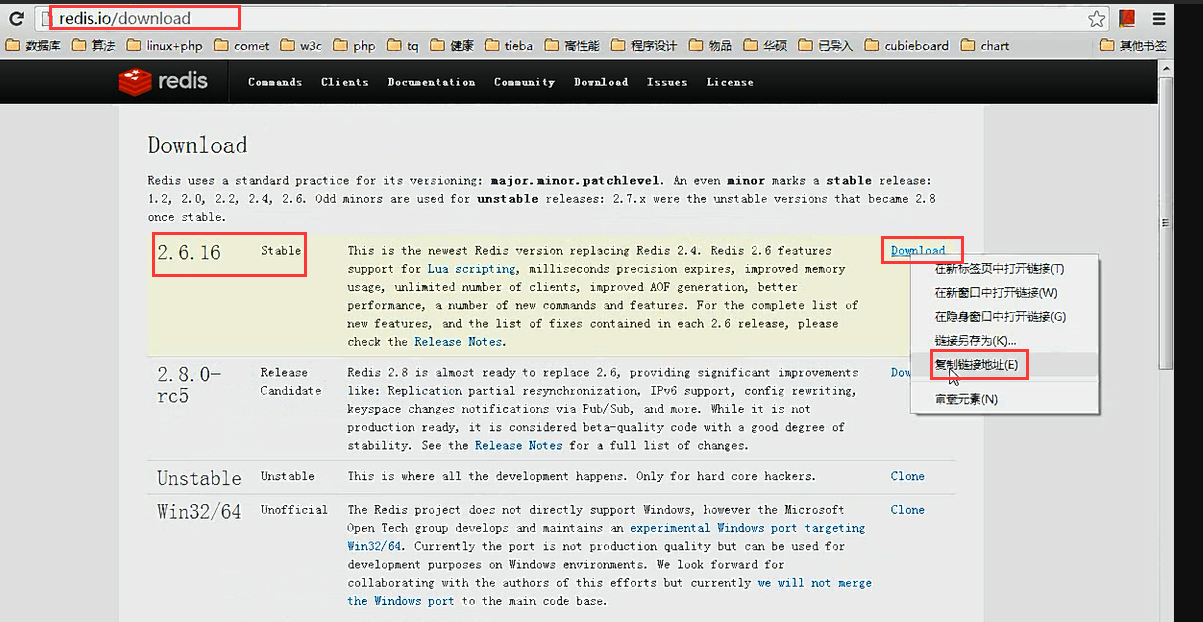
Task: Open the Chrome hamburger menu
Action: pos(1159,18)
